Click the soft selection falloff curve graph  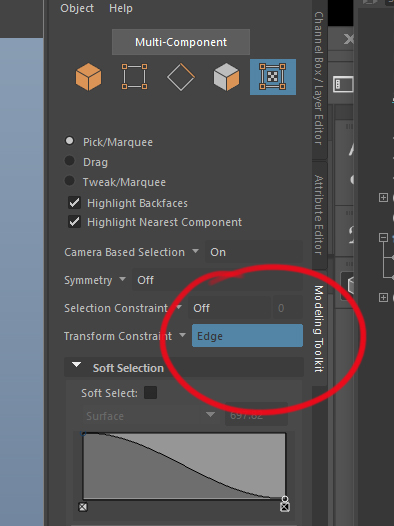(184, 466)
